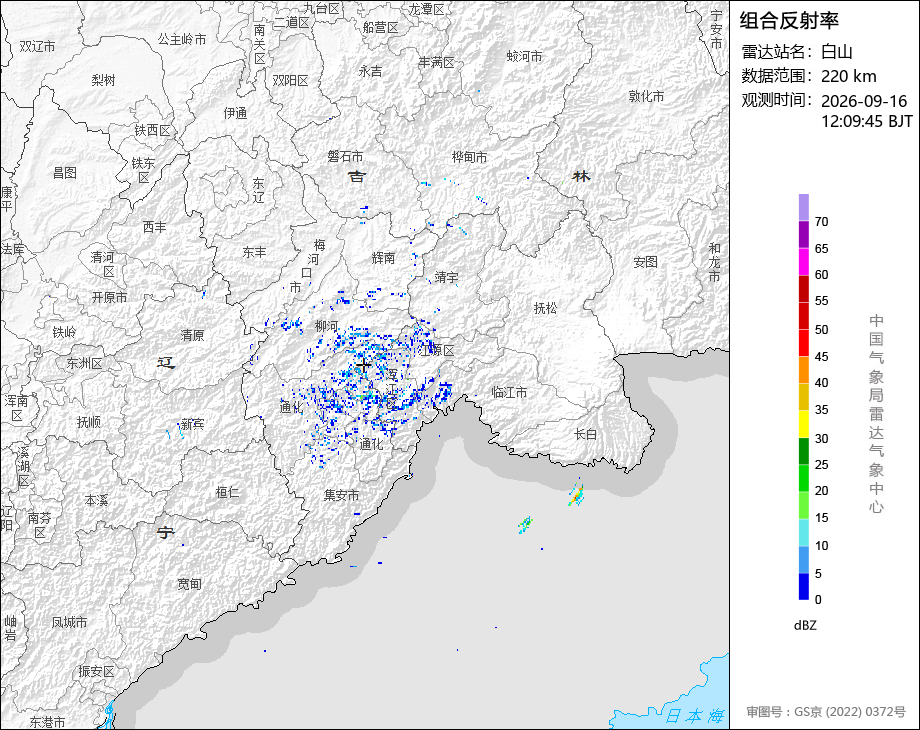The height and width of the screenshot is (730, 920).
Task: Click the 宽甸 map label
Action: click(190, 584)
